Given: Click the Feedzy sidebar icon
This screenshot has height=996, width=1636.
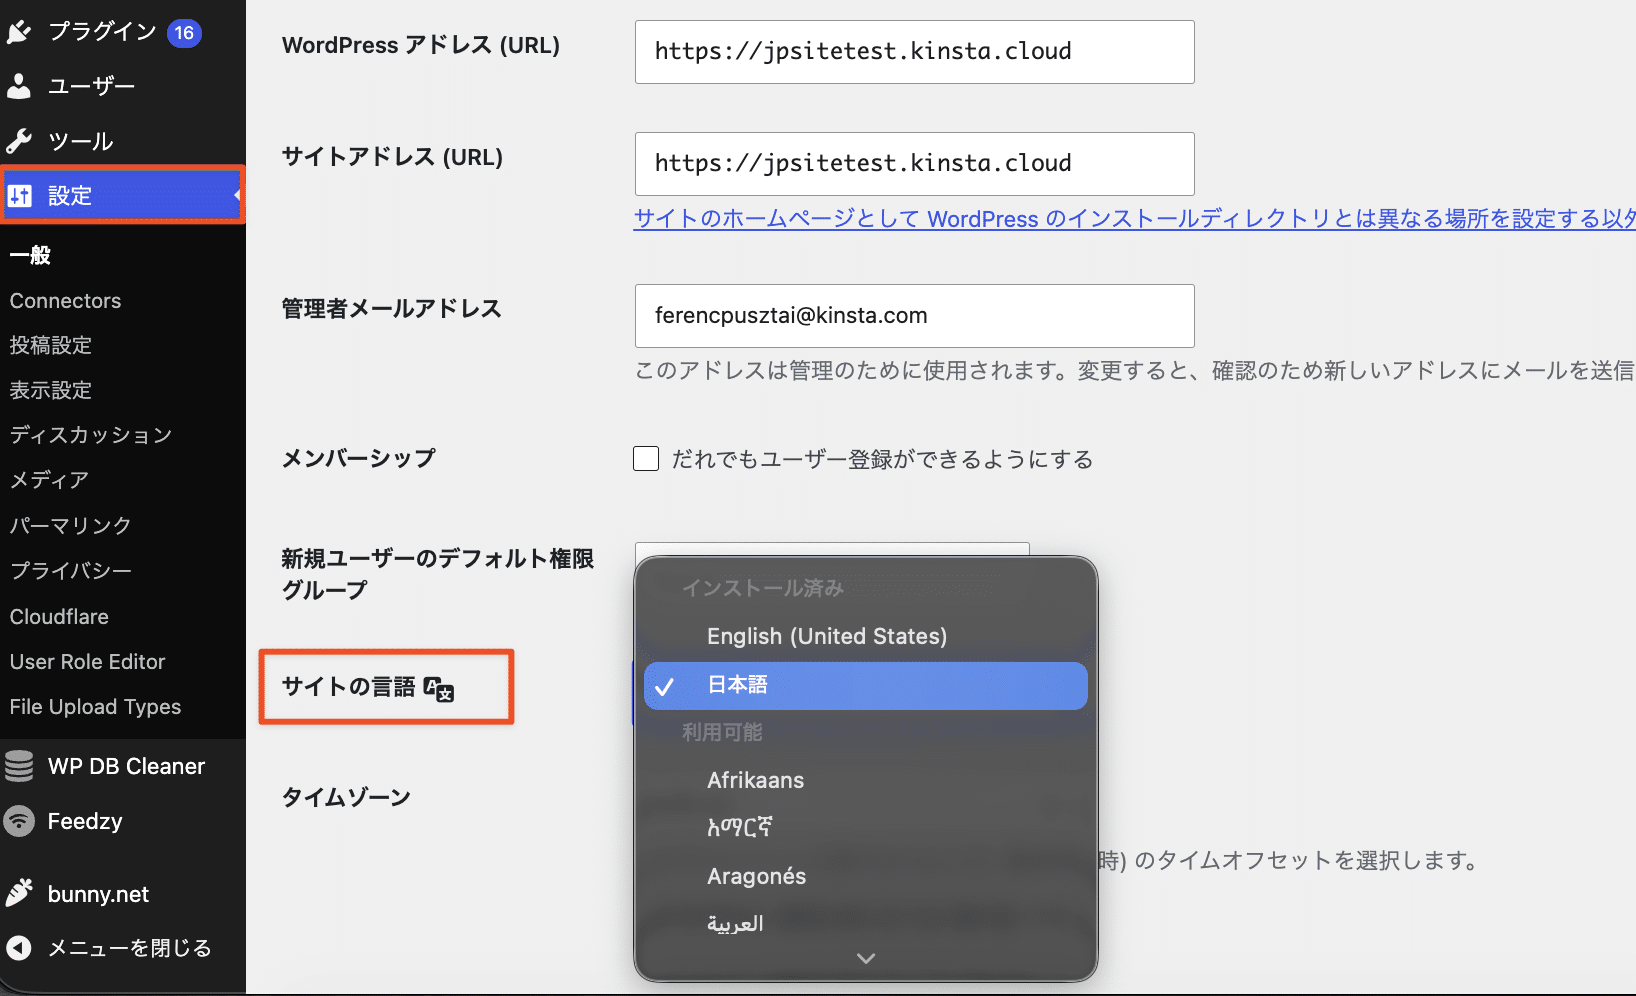Looking at the screenshot, I should point(20,821).
